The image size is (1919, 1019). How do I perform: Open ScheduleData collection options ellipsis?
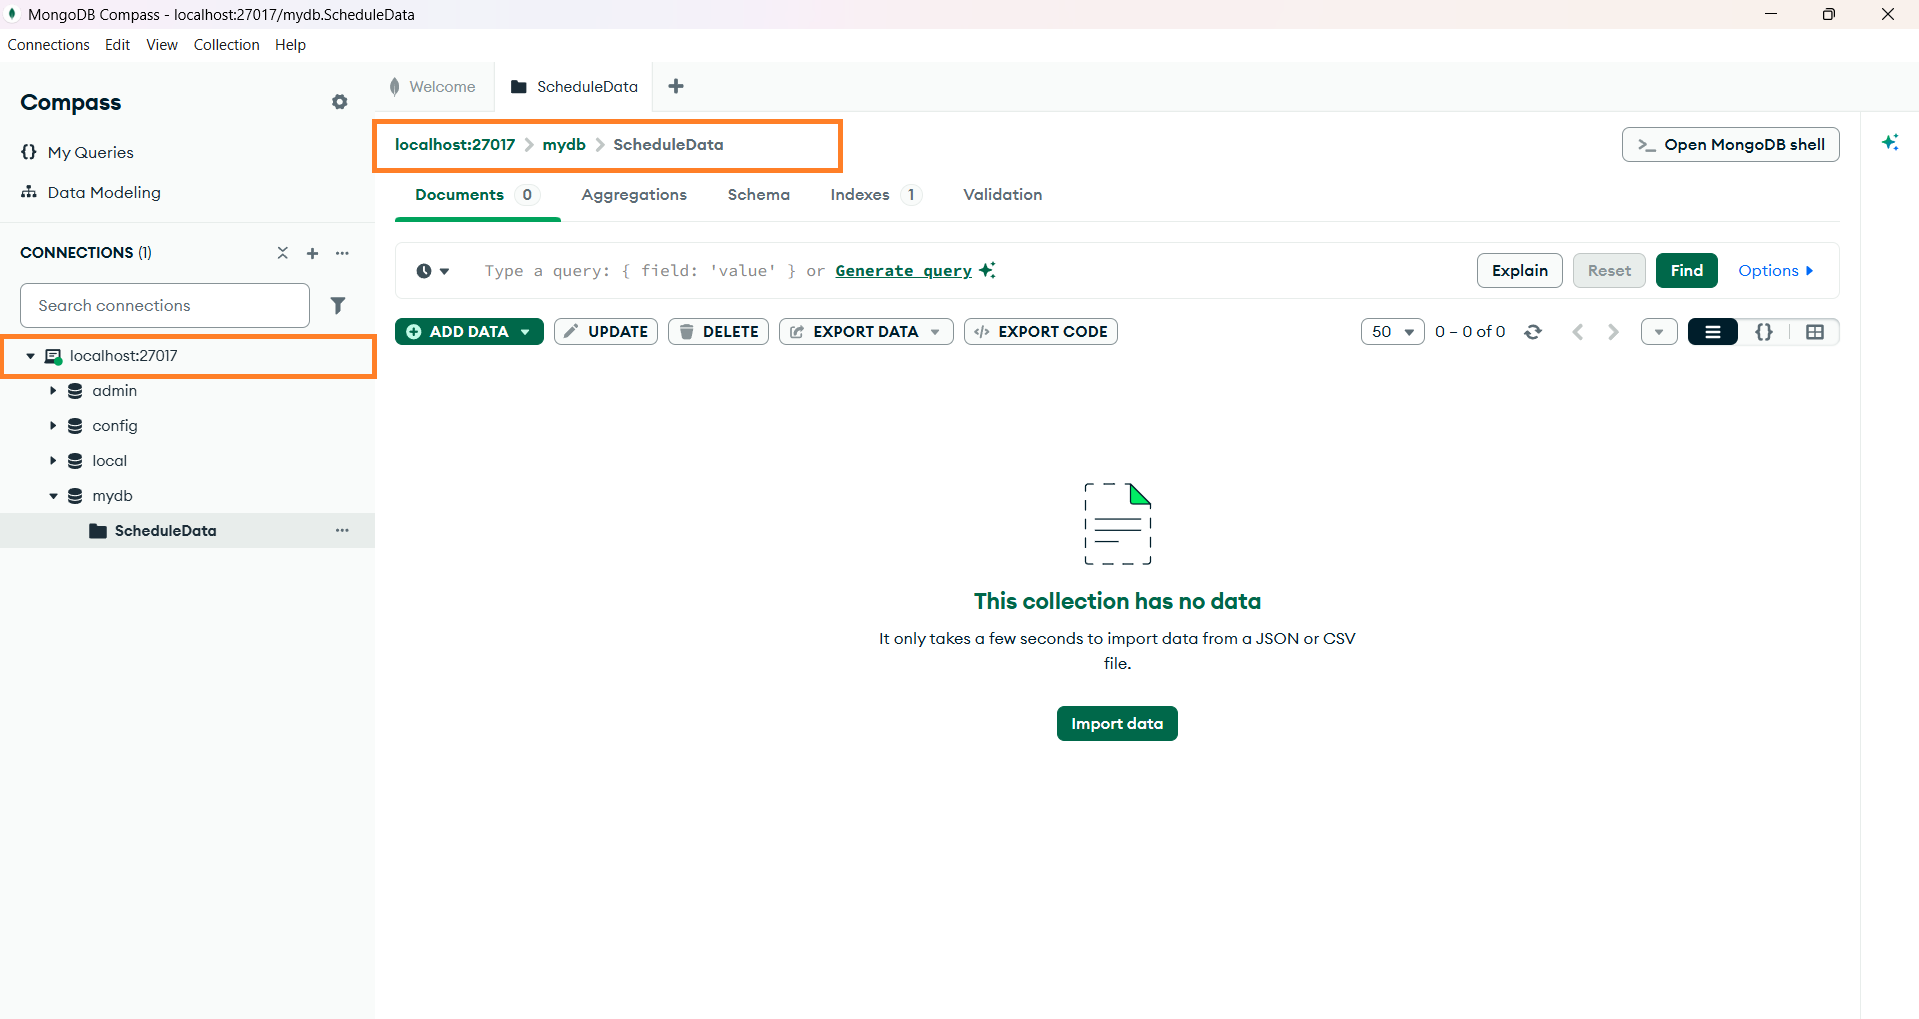343,530
